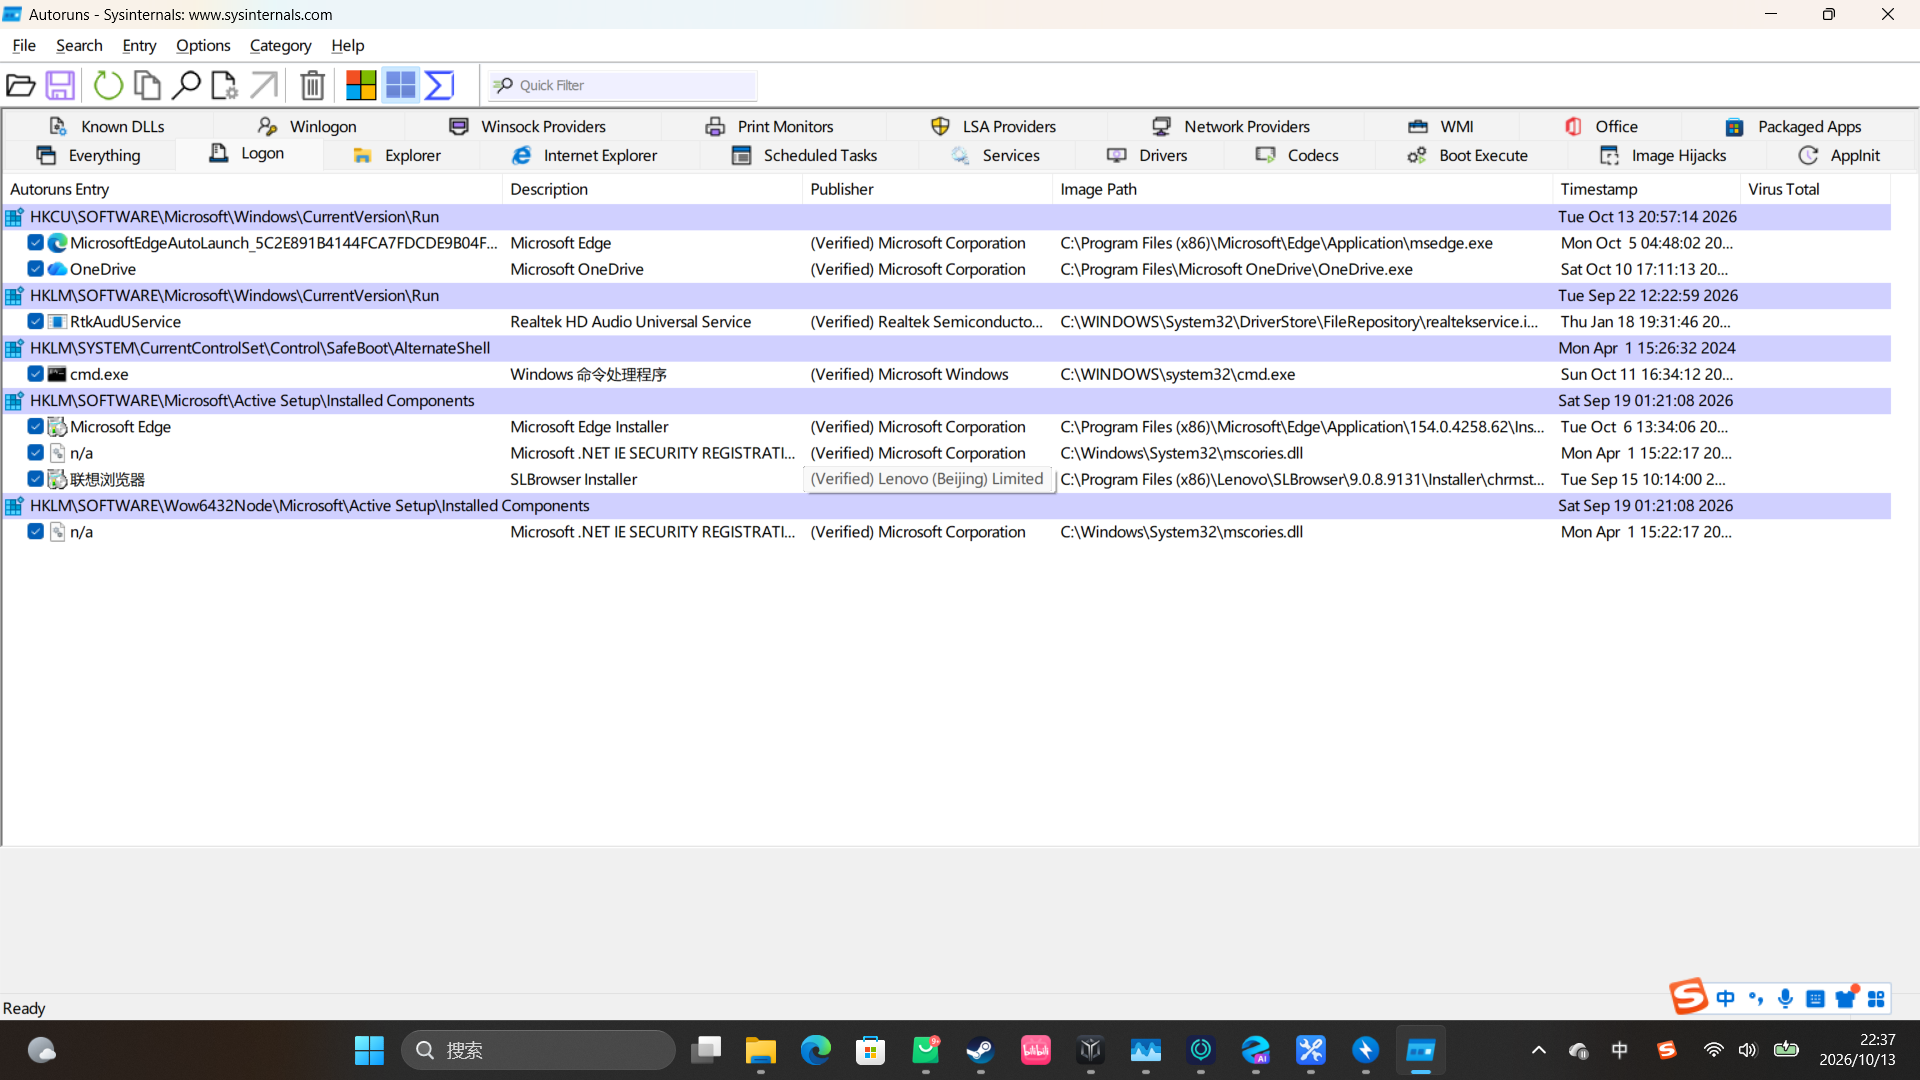Sort by the Timestamp column header
Viewport: 1920px width, 1080px height.
point(1646,189)
